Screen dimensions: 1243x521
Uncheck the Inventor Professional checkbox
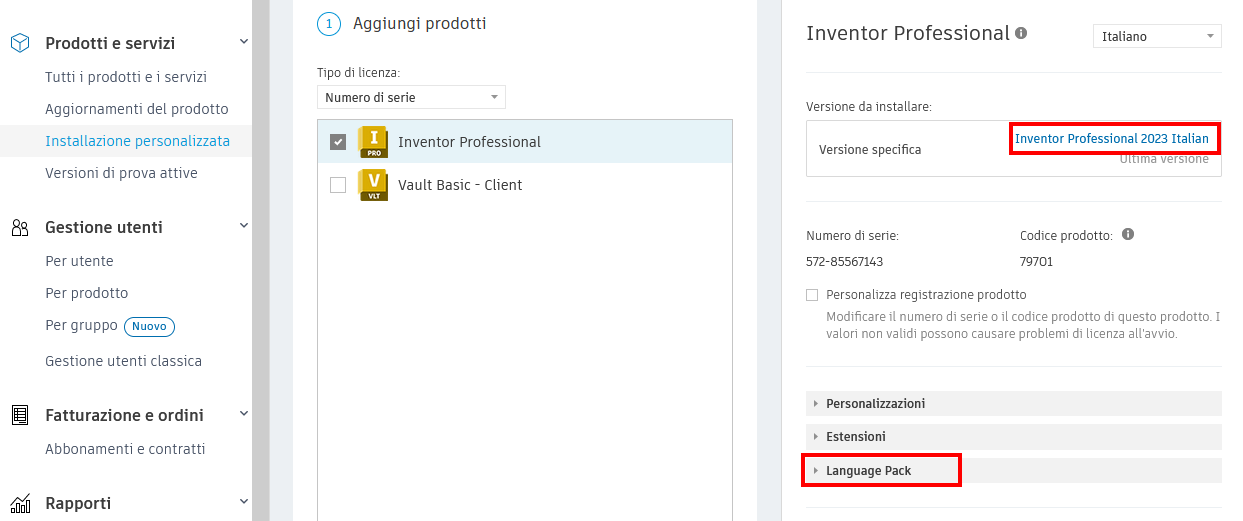(x=338, y=142)
